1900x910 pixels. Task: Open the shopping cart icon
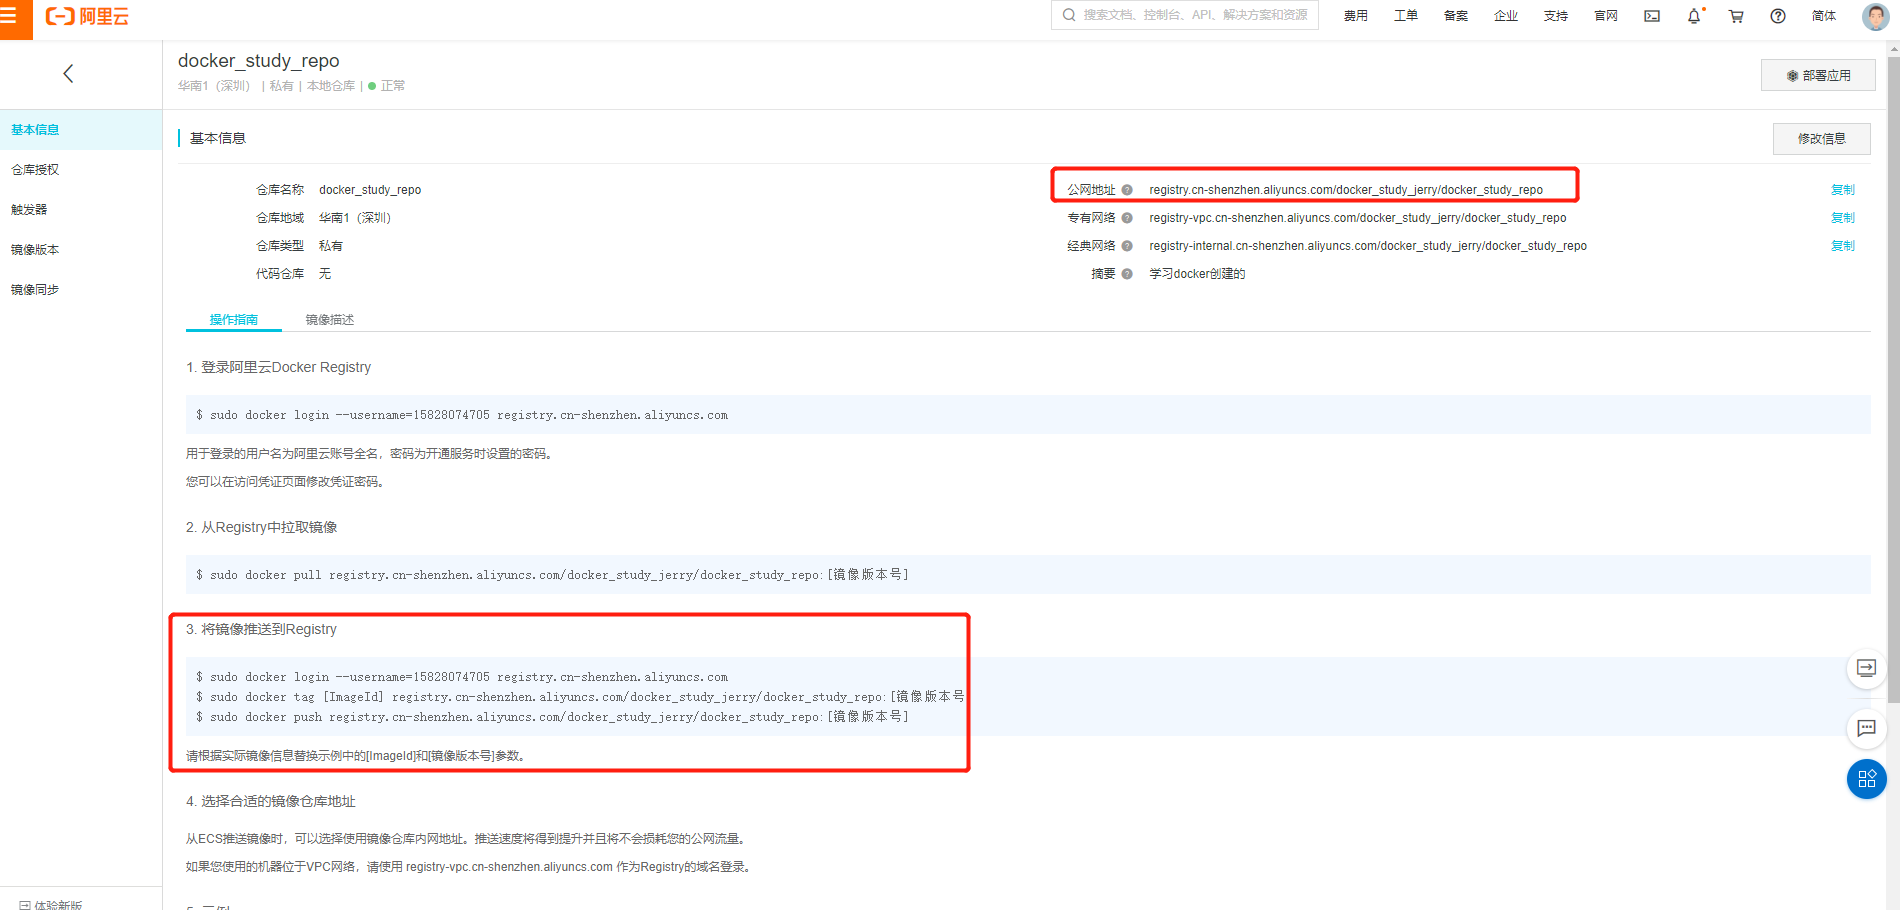coord(1736,16)
